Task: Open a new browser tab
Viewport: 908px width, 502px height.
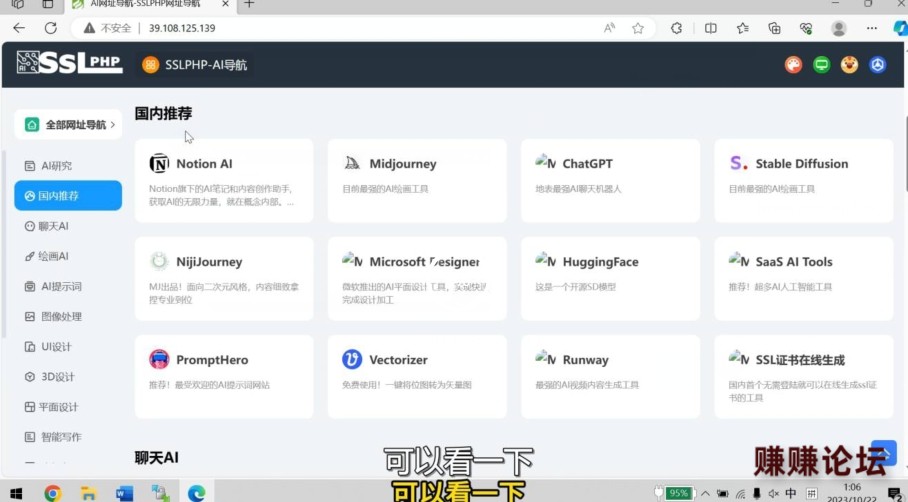Action: tap(250, 4)
